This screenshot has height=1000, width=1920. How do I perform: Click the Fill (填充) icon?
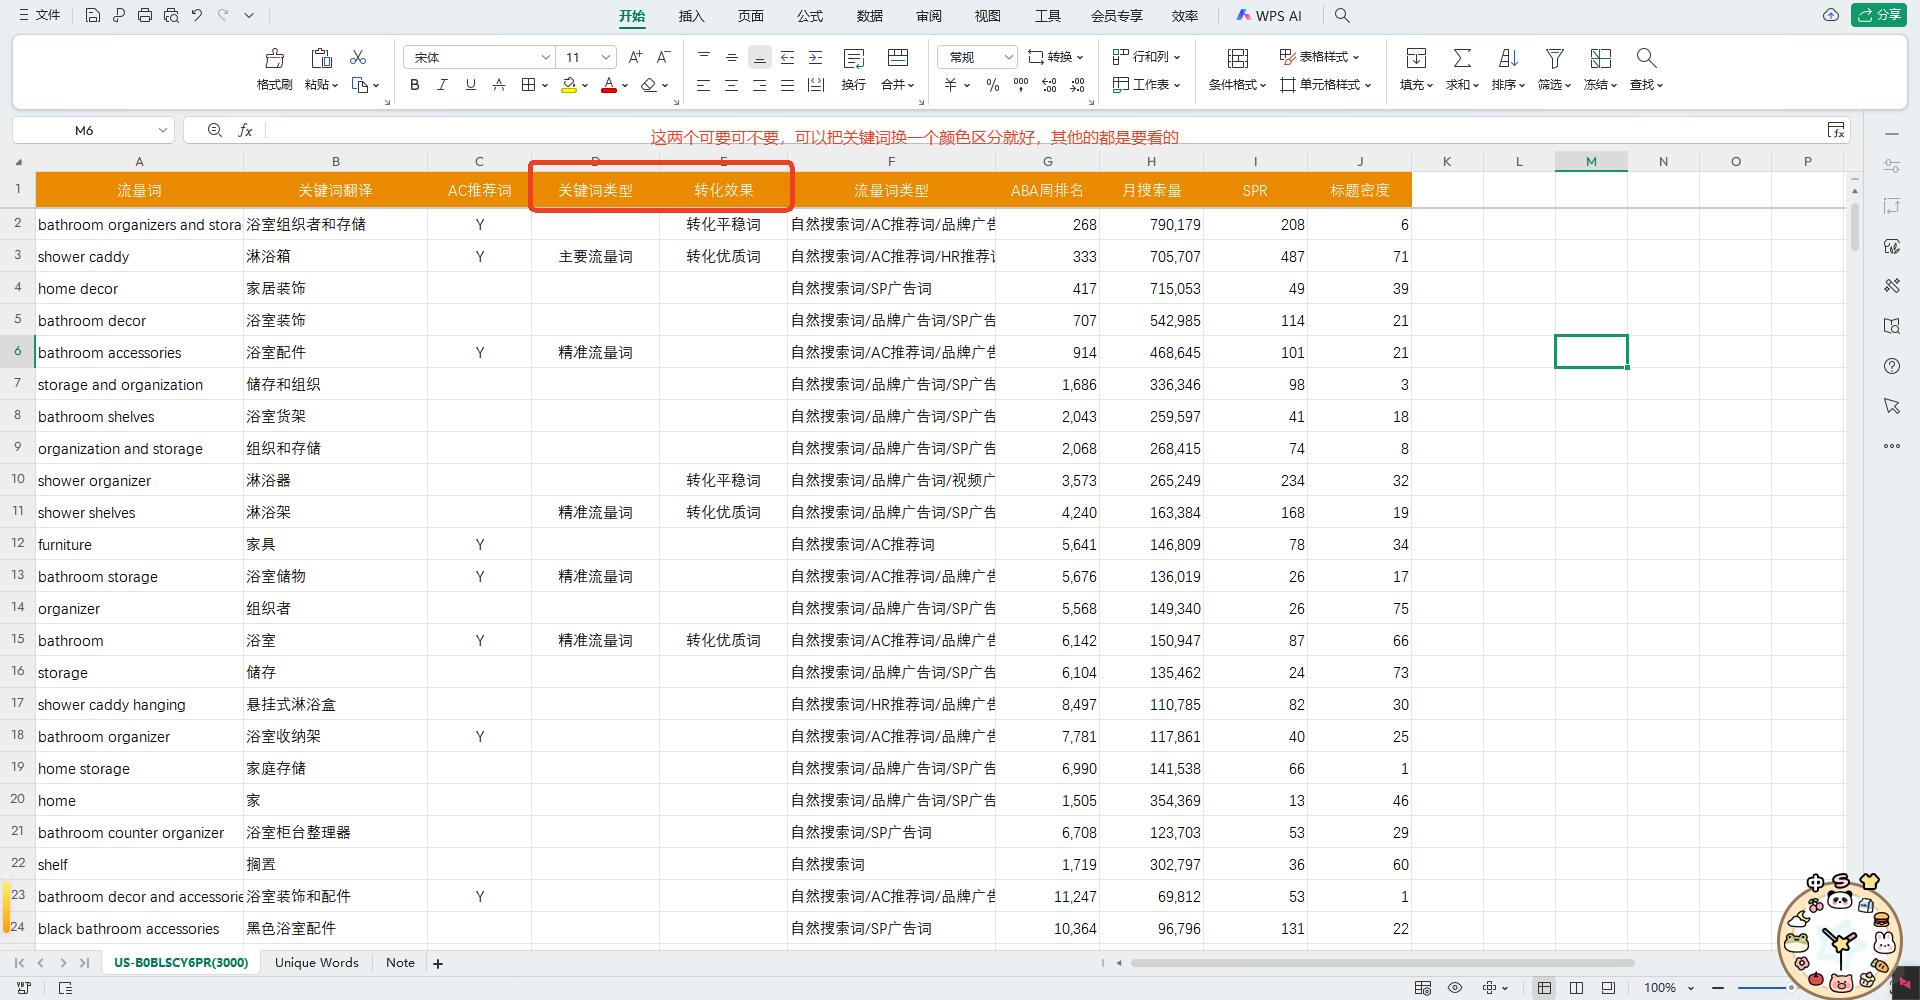1416,58
